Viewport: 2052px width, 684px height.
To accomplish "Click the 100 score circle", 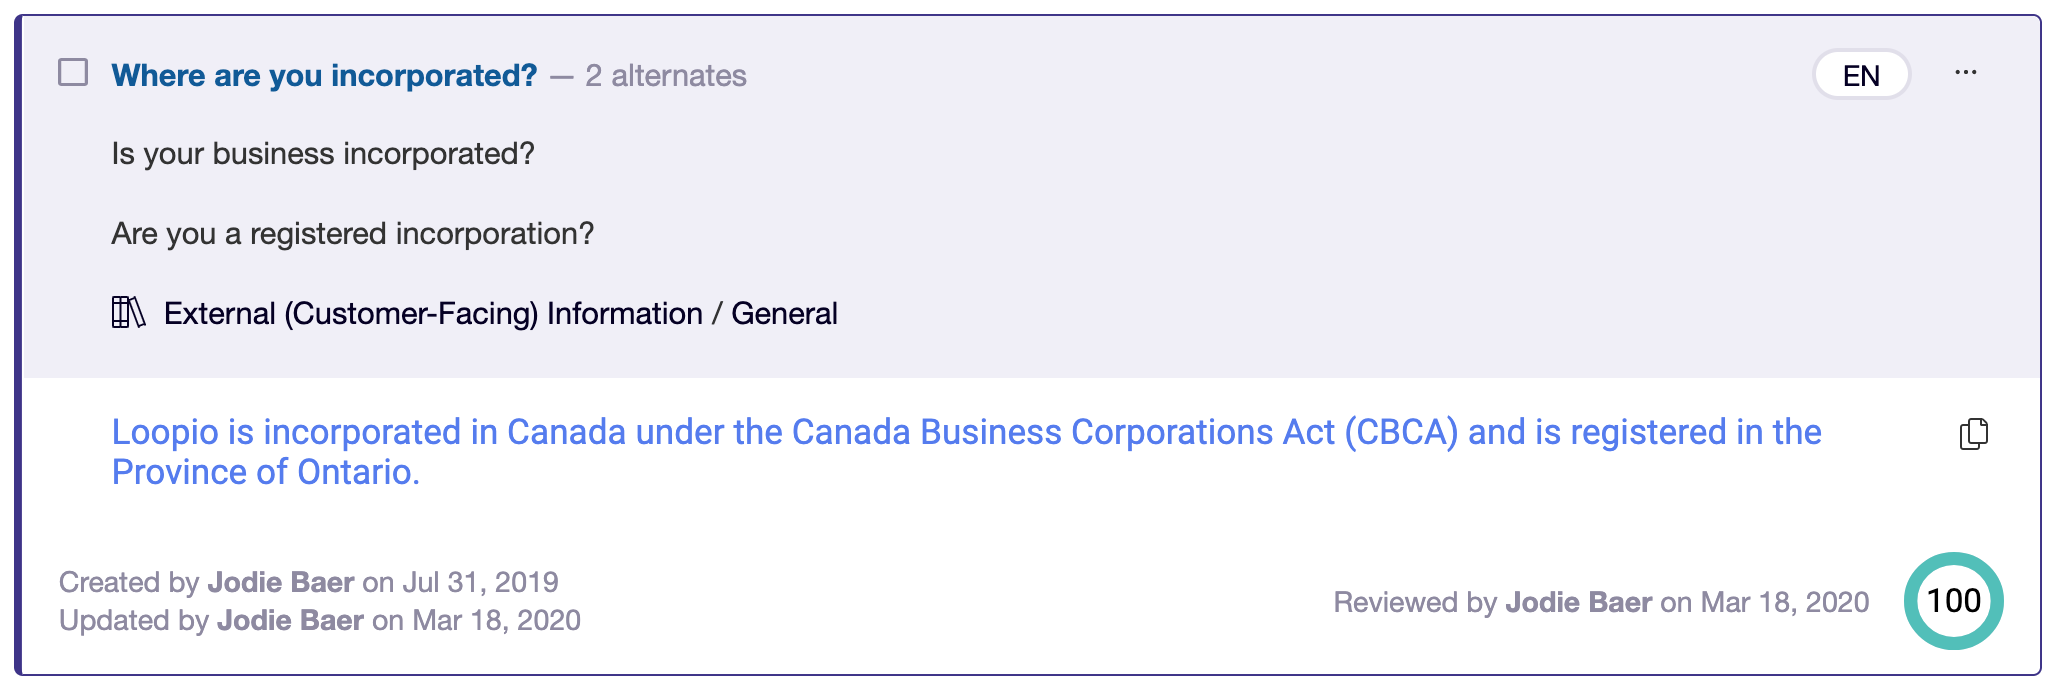I will coord(1953,601).
